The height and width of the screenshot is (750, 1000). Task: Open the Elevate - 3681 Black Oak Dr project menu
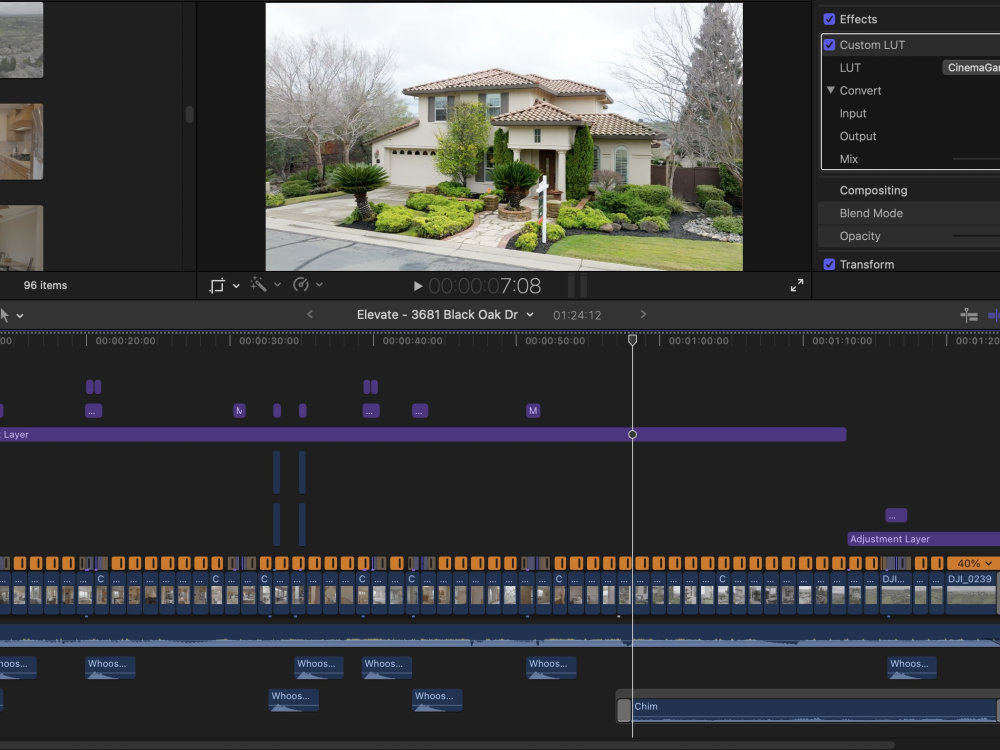point(445,314)
